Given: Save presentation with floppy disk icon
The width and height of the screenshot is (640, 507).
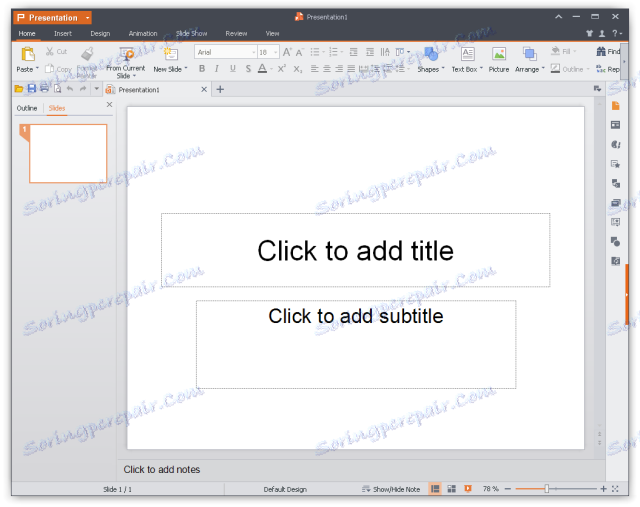Looking at the screenshot, I should click(x=32, y=89).
